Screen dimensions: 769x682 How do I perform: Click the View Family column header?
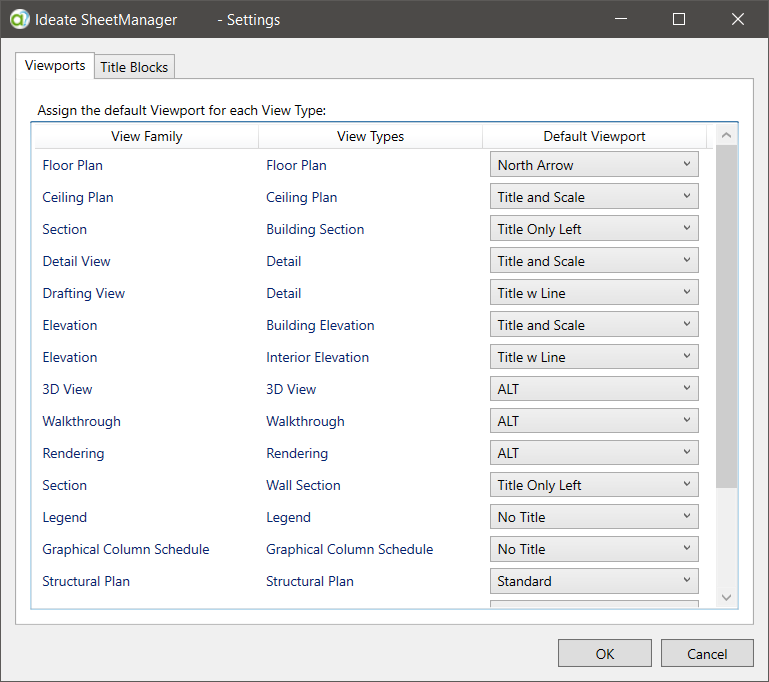tap(146, 136)
